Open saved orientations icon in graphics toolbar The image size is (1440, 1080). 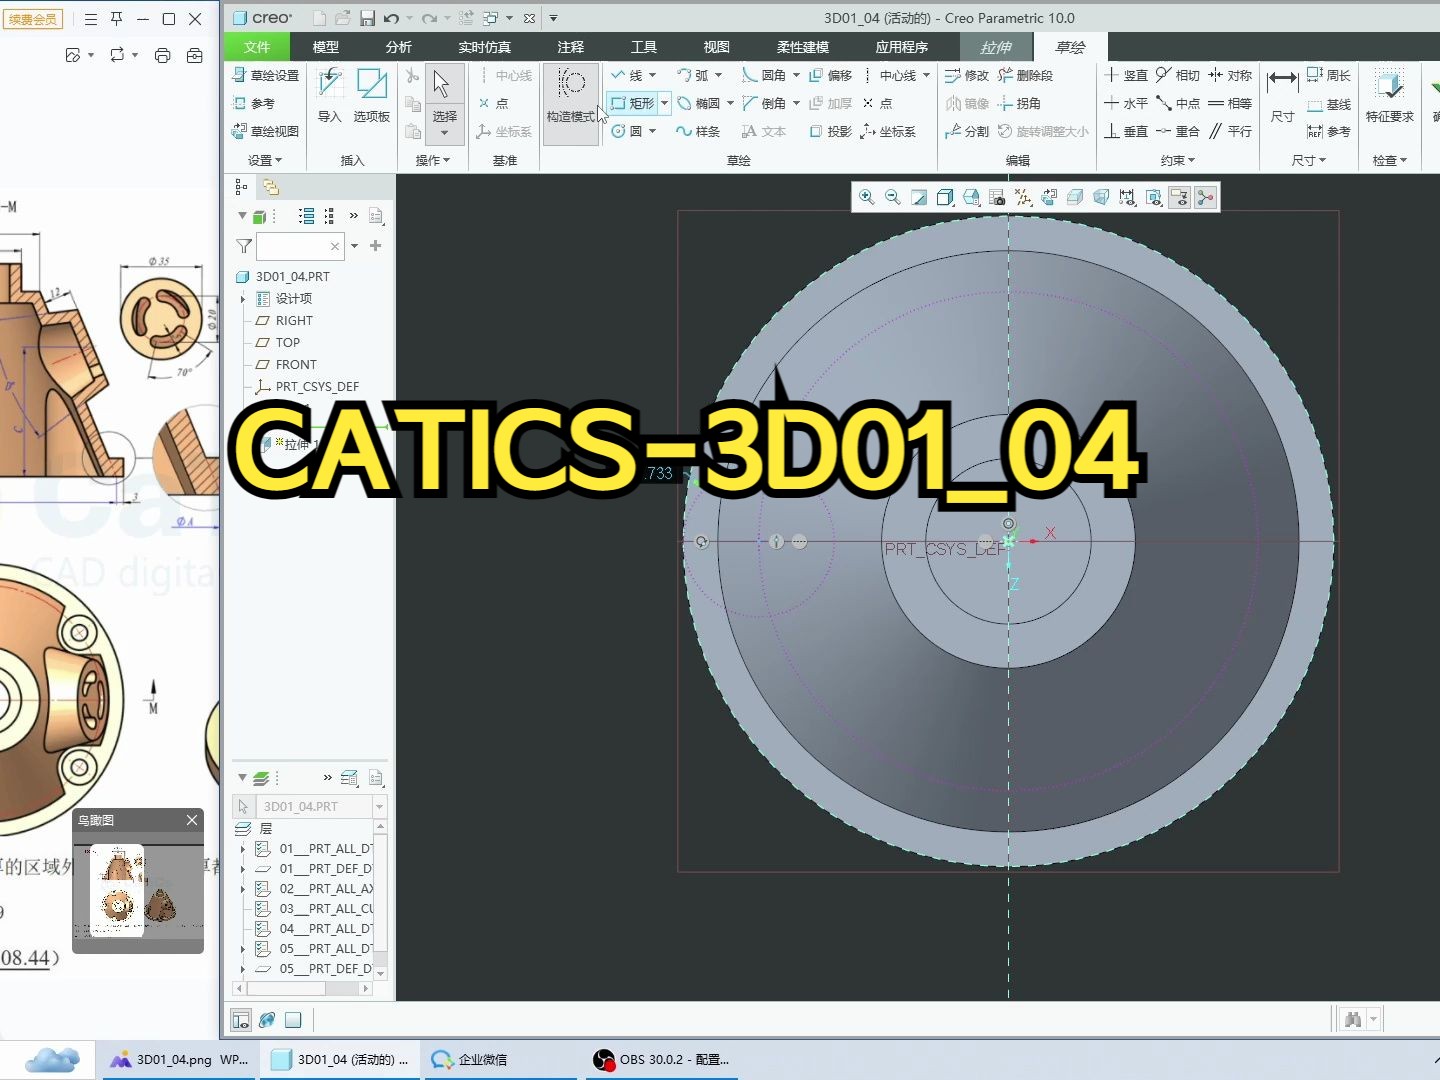pos(971,198)
